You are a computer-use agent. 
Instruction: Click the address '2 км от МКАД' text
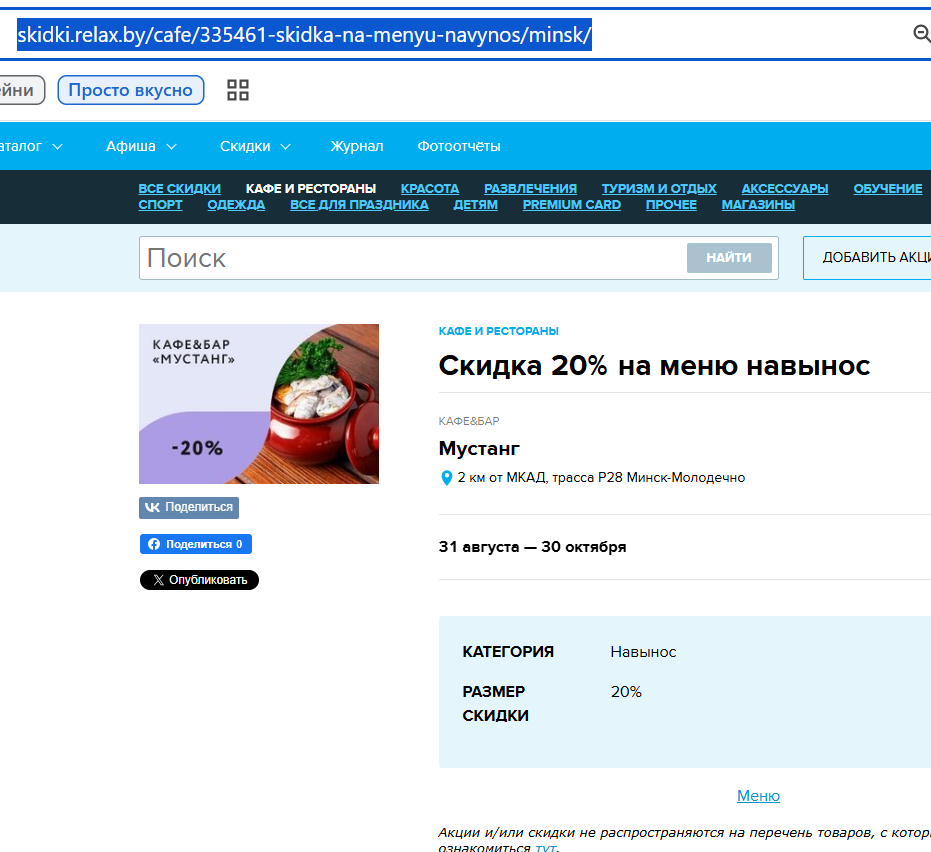pos(601,477)
